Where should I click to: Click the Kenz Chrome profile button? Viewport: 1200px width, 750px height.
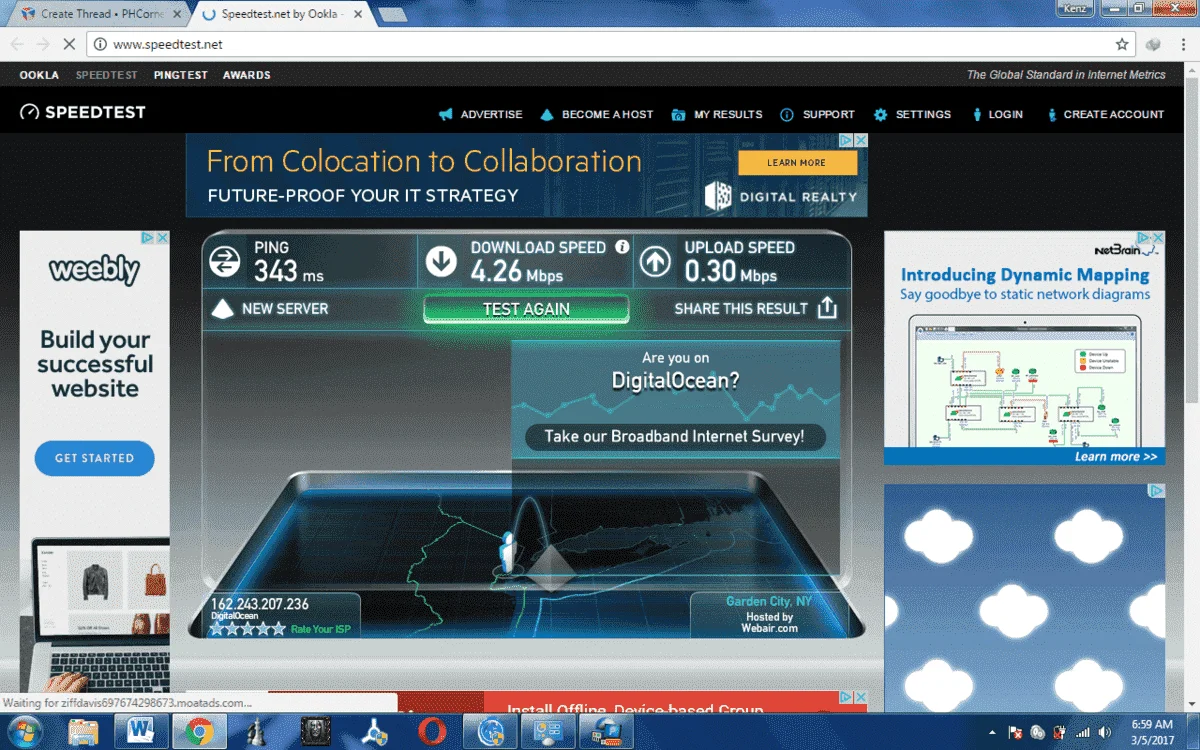click(1073, 7)
